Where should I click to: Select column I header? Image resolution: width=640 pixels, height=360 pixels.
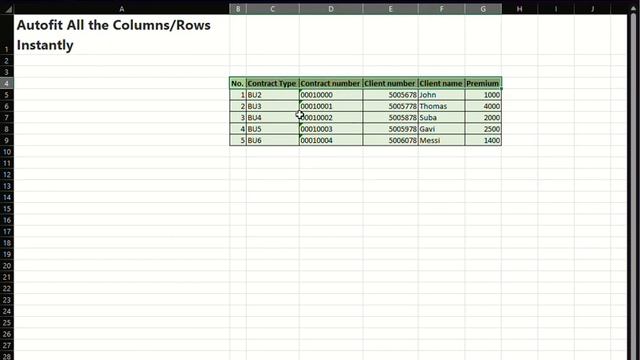tap(556, 9)
